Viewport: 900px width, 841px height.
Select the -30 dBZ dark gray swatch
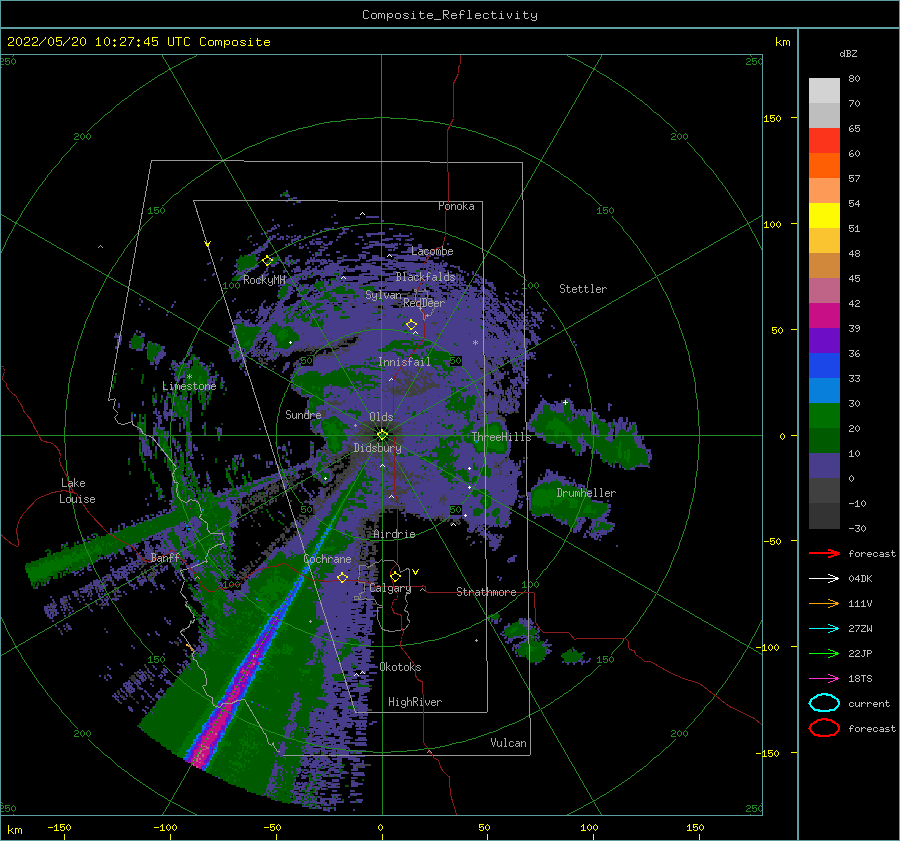(x=824, y=516)
